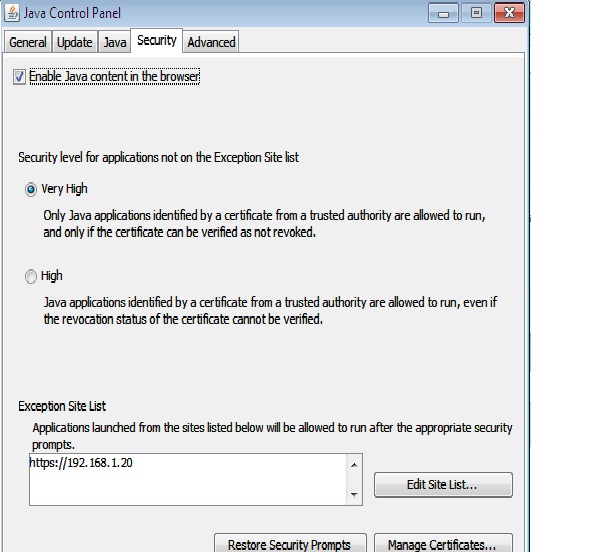Click the exception list scroll down arrow

(x=354, y=495)
